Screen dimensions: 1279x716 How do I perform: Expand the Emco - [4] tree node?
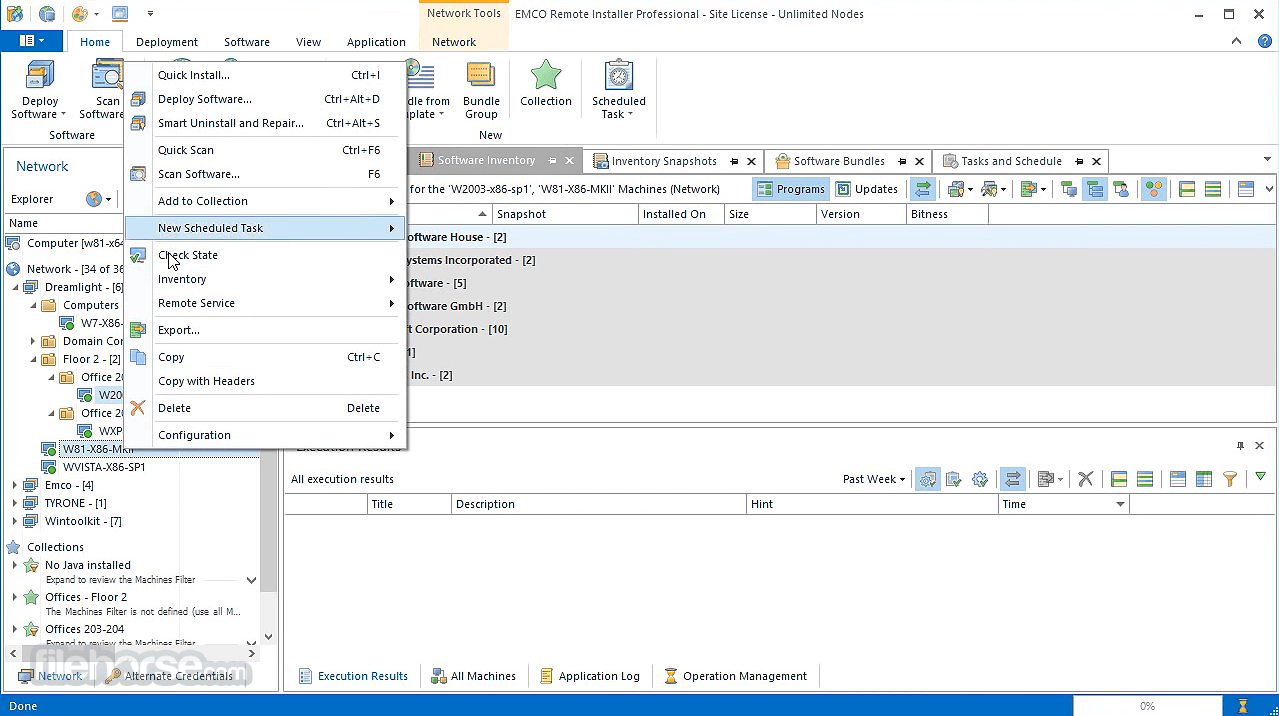point(15,485)
